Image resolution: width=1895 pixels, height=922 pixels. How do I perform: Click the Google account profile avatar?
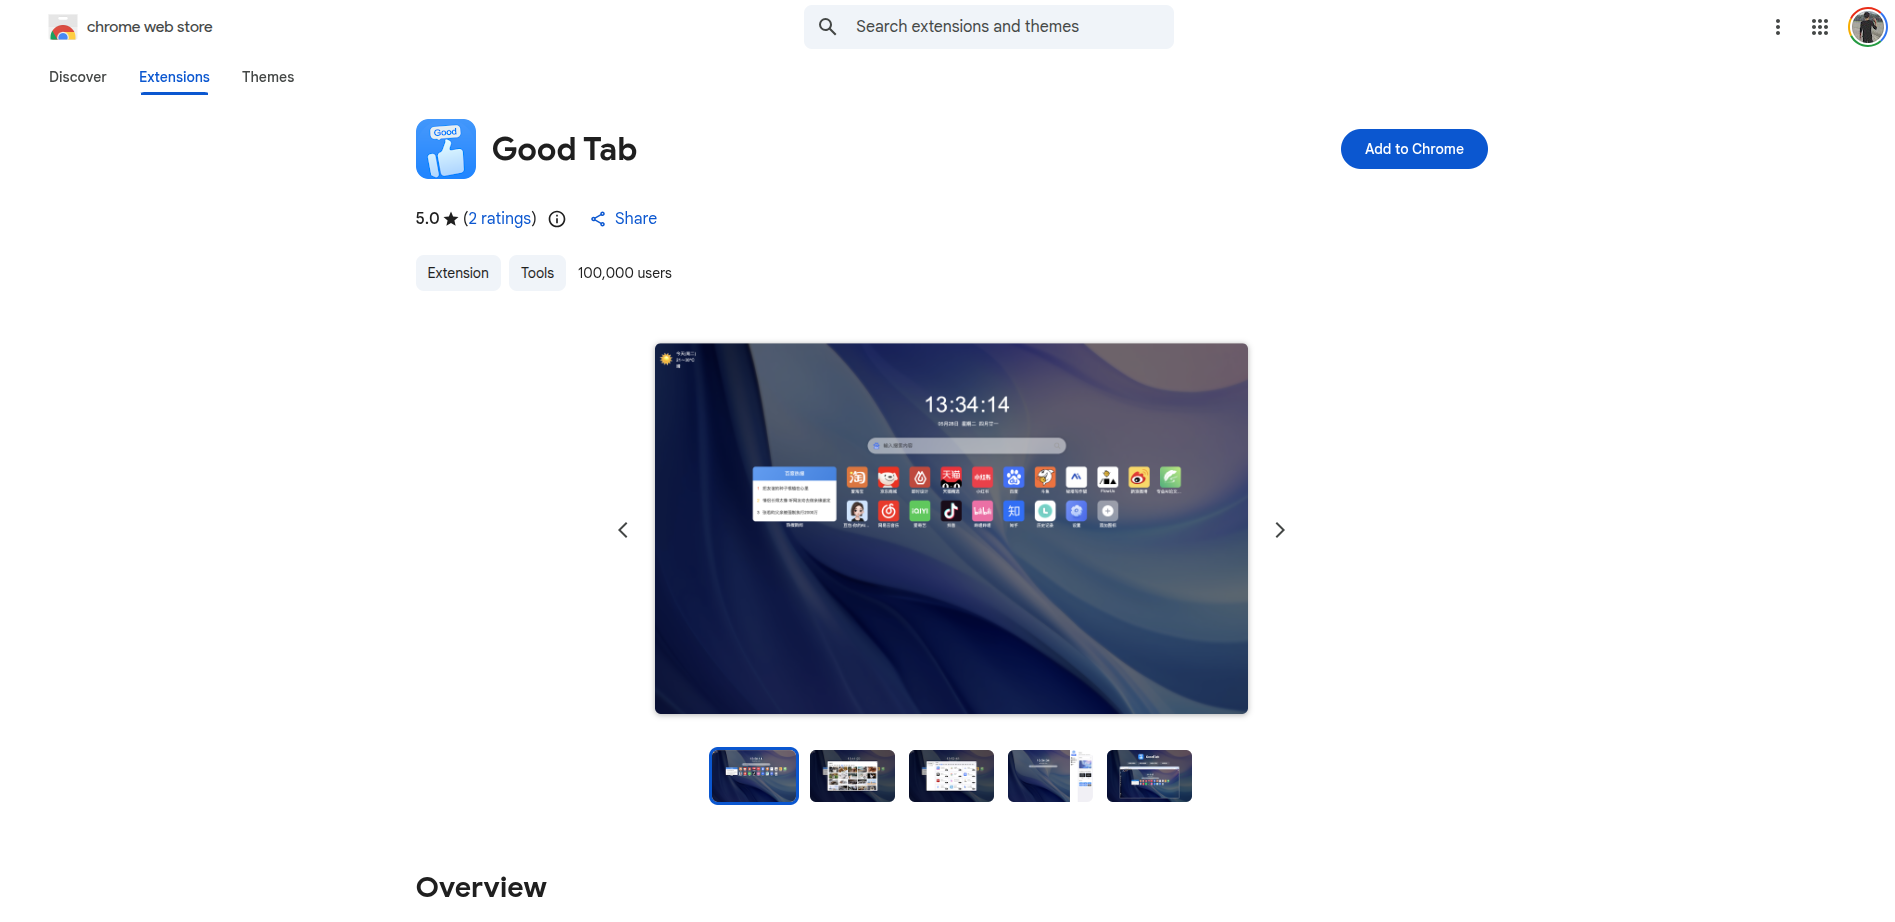pyautogui.click(x=1866, y=27)
